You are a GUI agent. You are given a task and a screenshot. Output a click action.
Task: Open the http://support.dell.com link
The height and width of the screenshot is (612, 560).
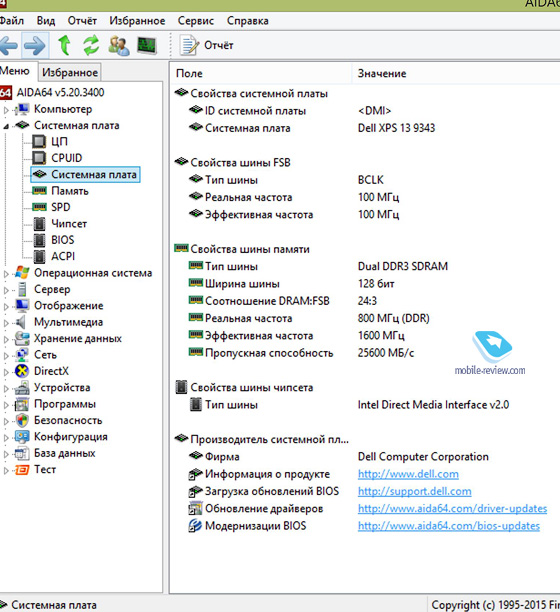click(x=414, y=491)
